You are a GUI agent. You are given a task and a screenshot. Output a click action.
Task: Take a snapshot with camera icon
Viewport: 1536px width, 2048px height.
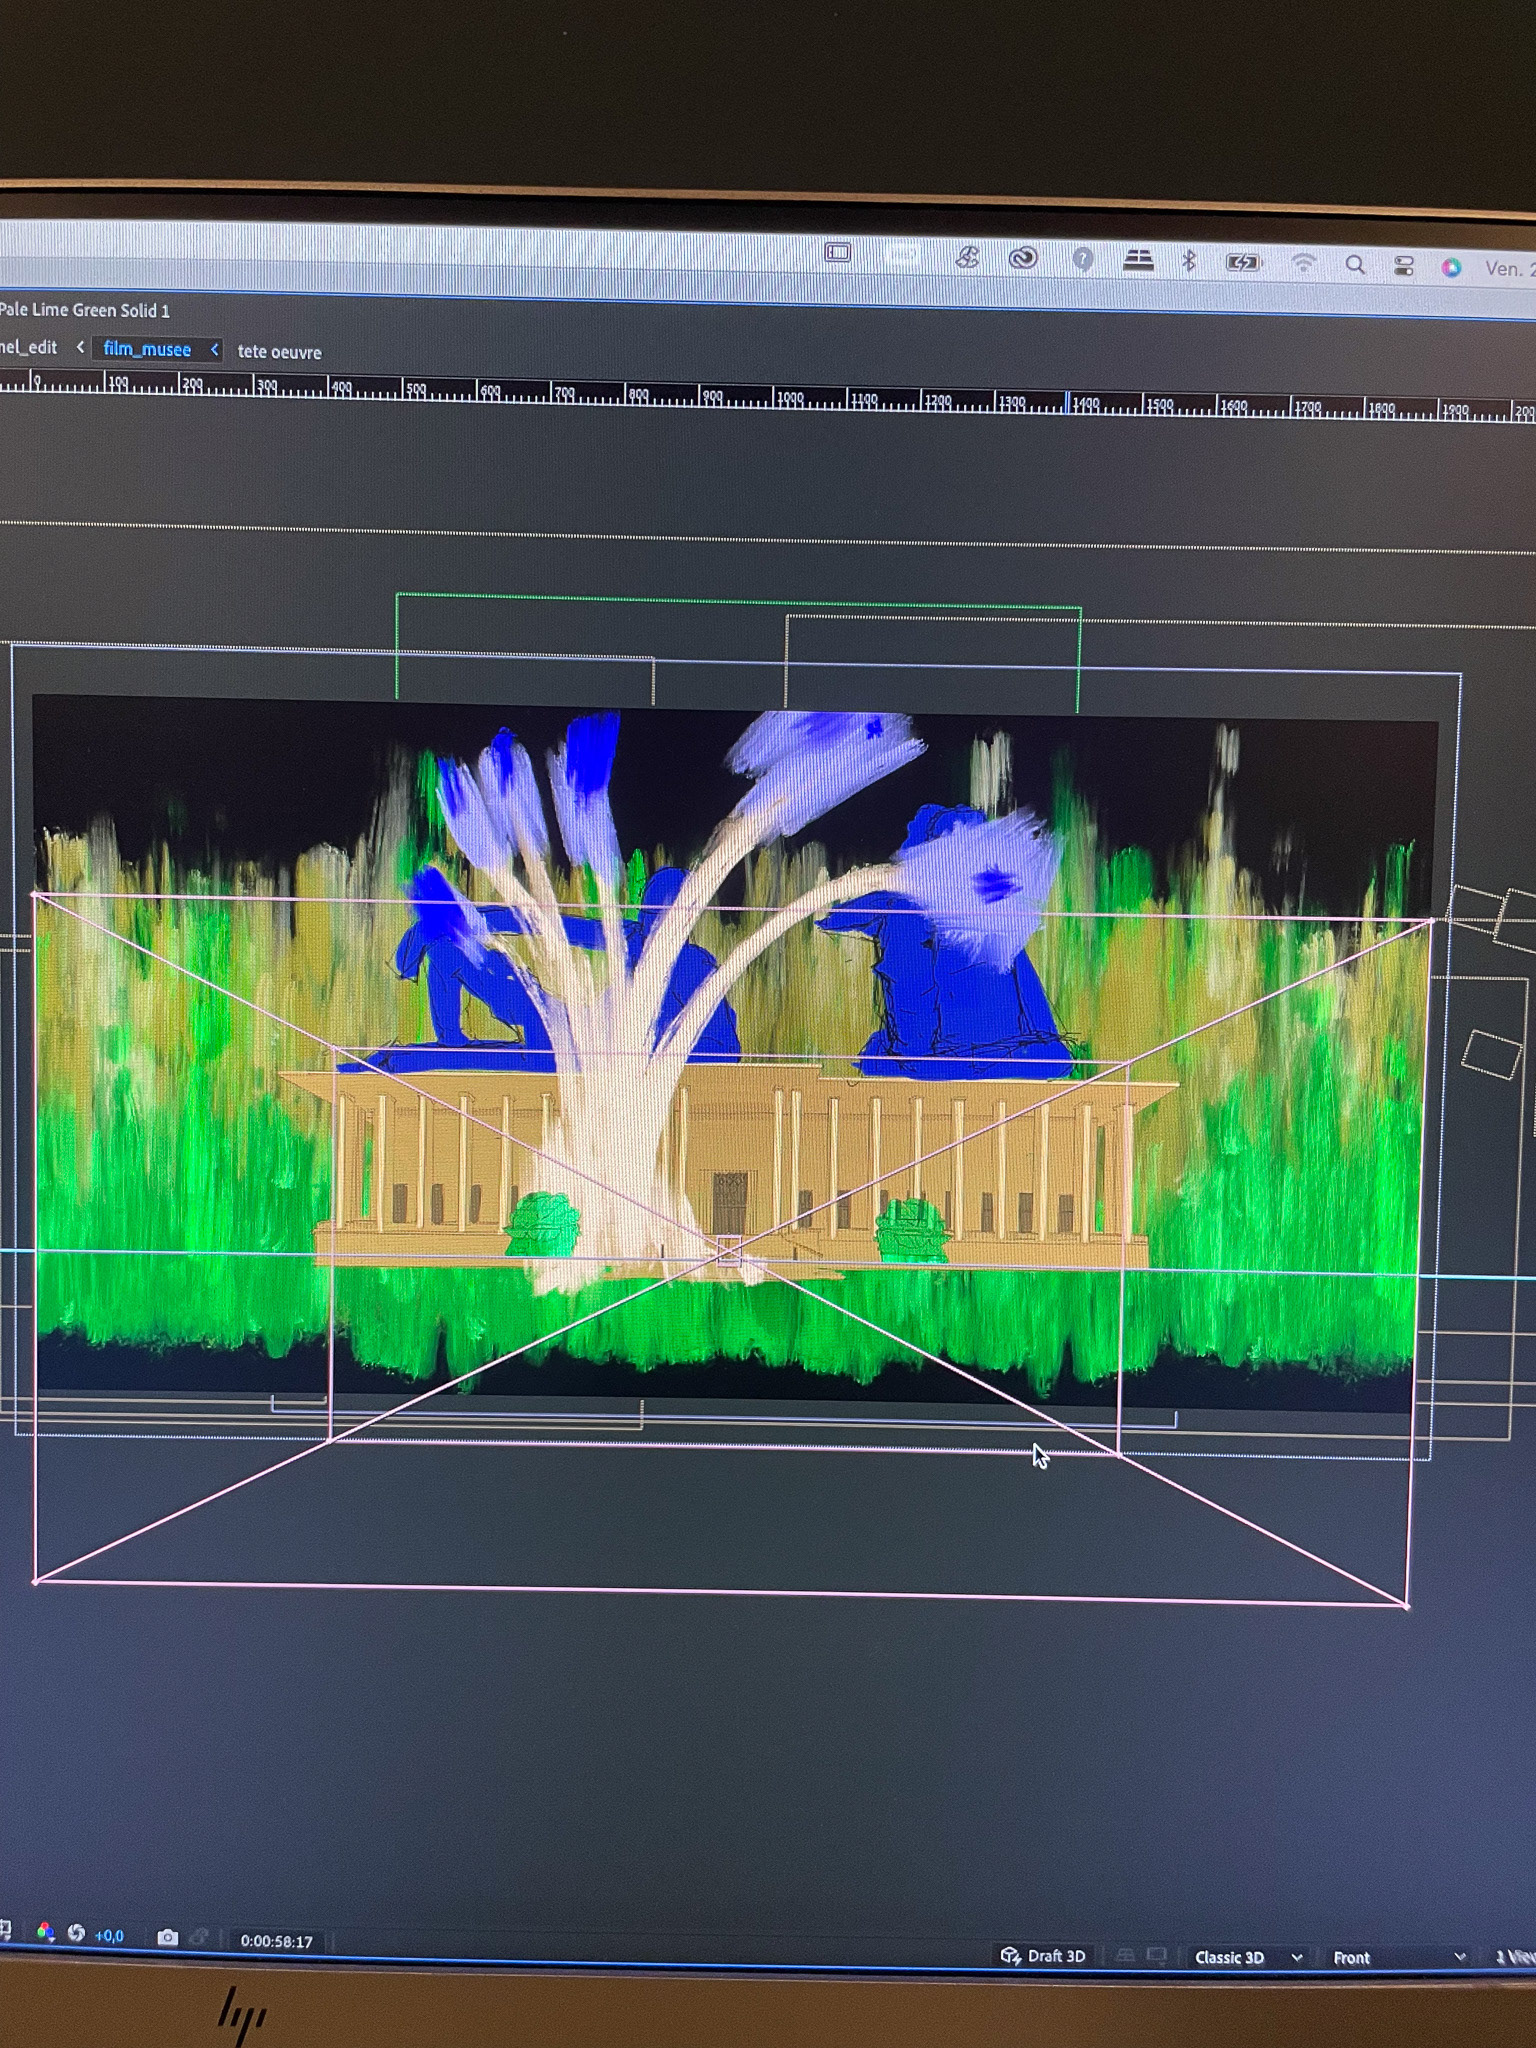click(168, 1937)
